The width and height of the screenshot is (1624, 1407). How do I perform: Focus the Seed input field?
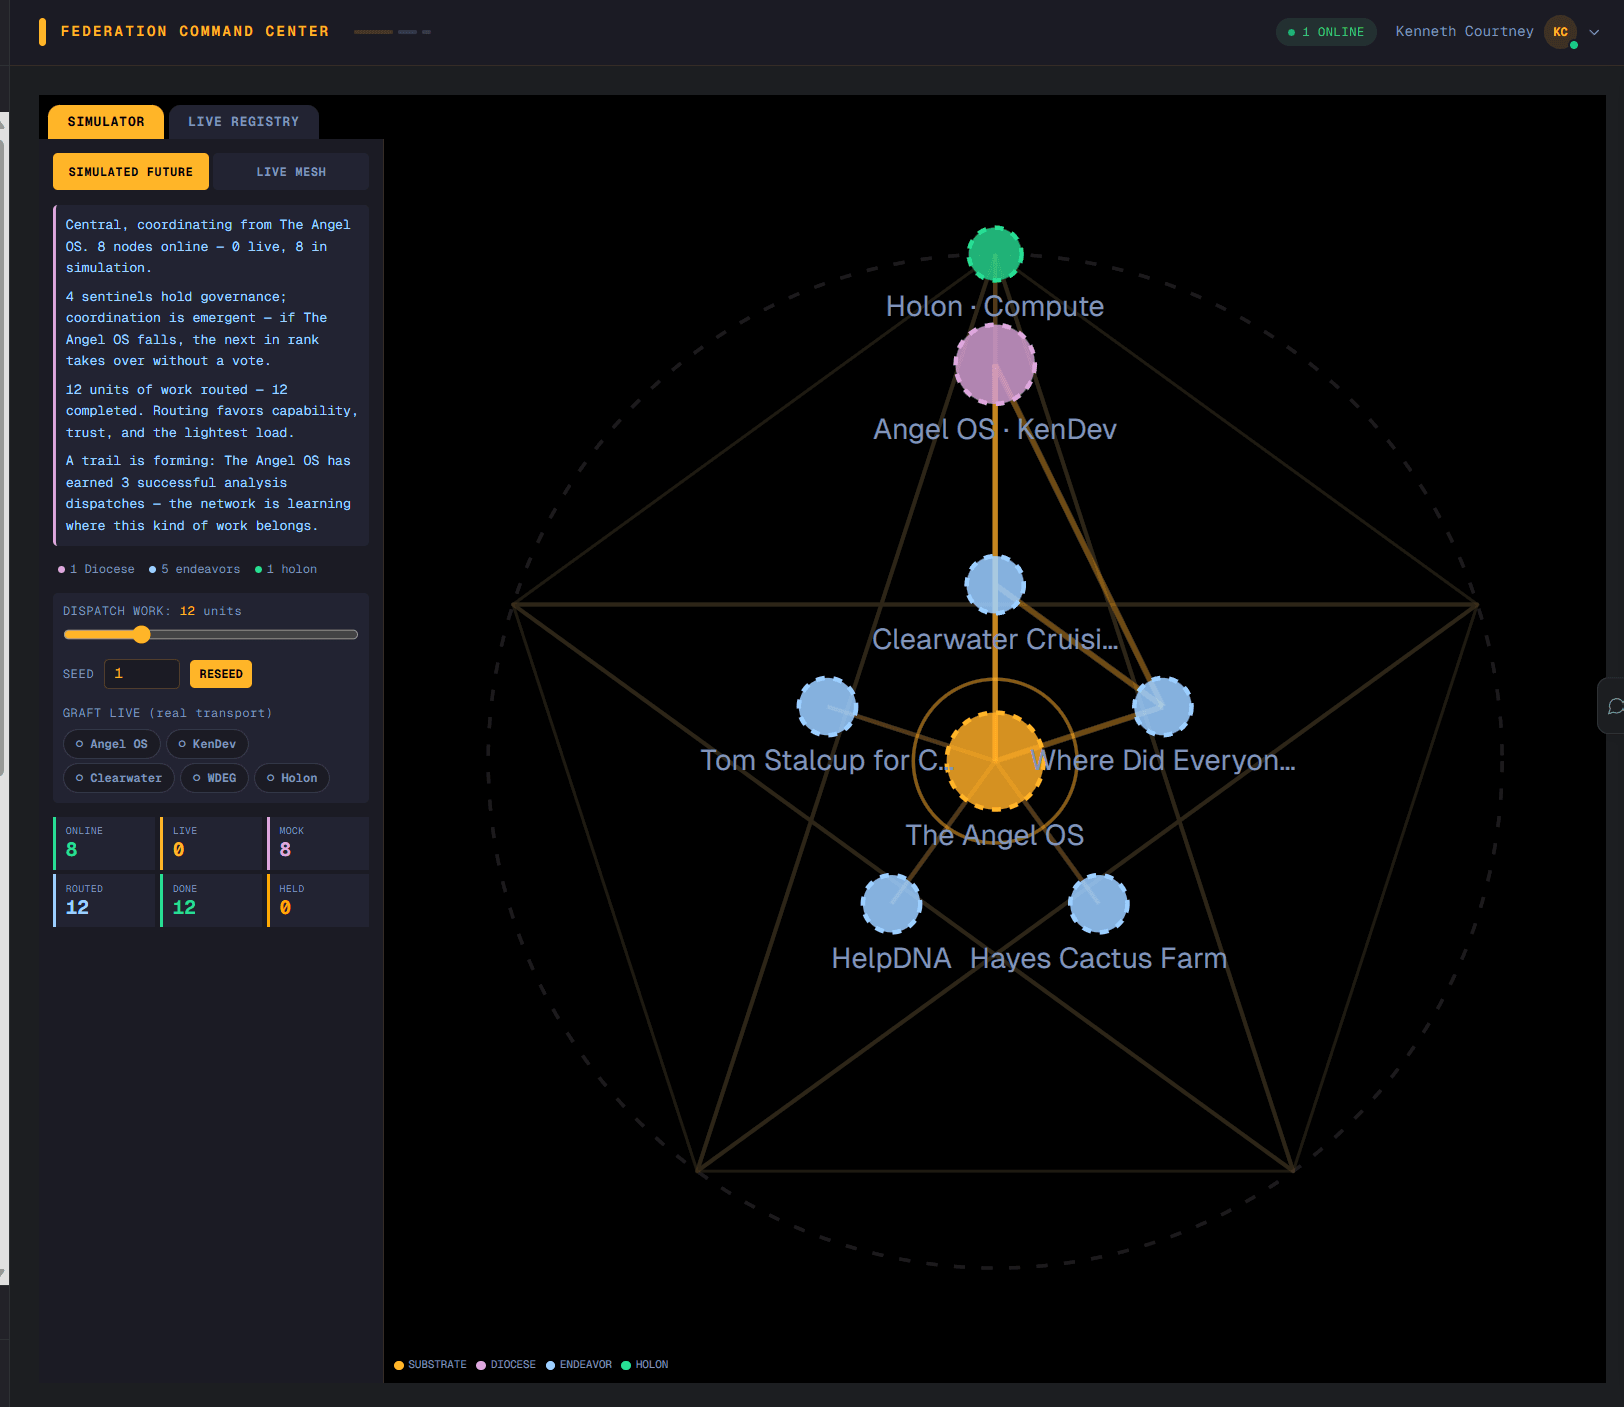point(142,674)
